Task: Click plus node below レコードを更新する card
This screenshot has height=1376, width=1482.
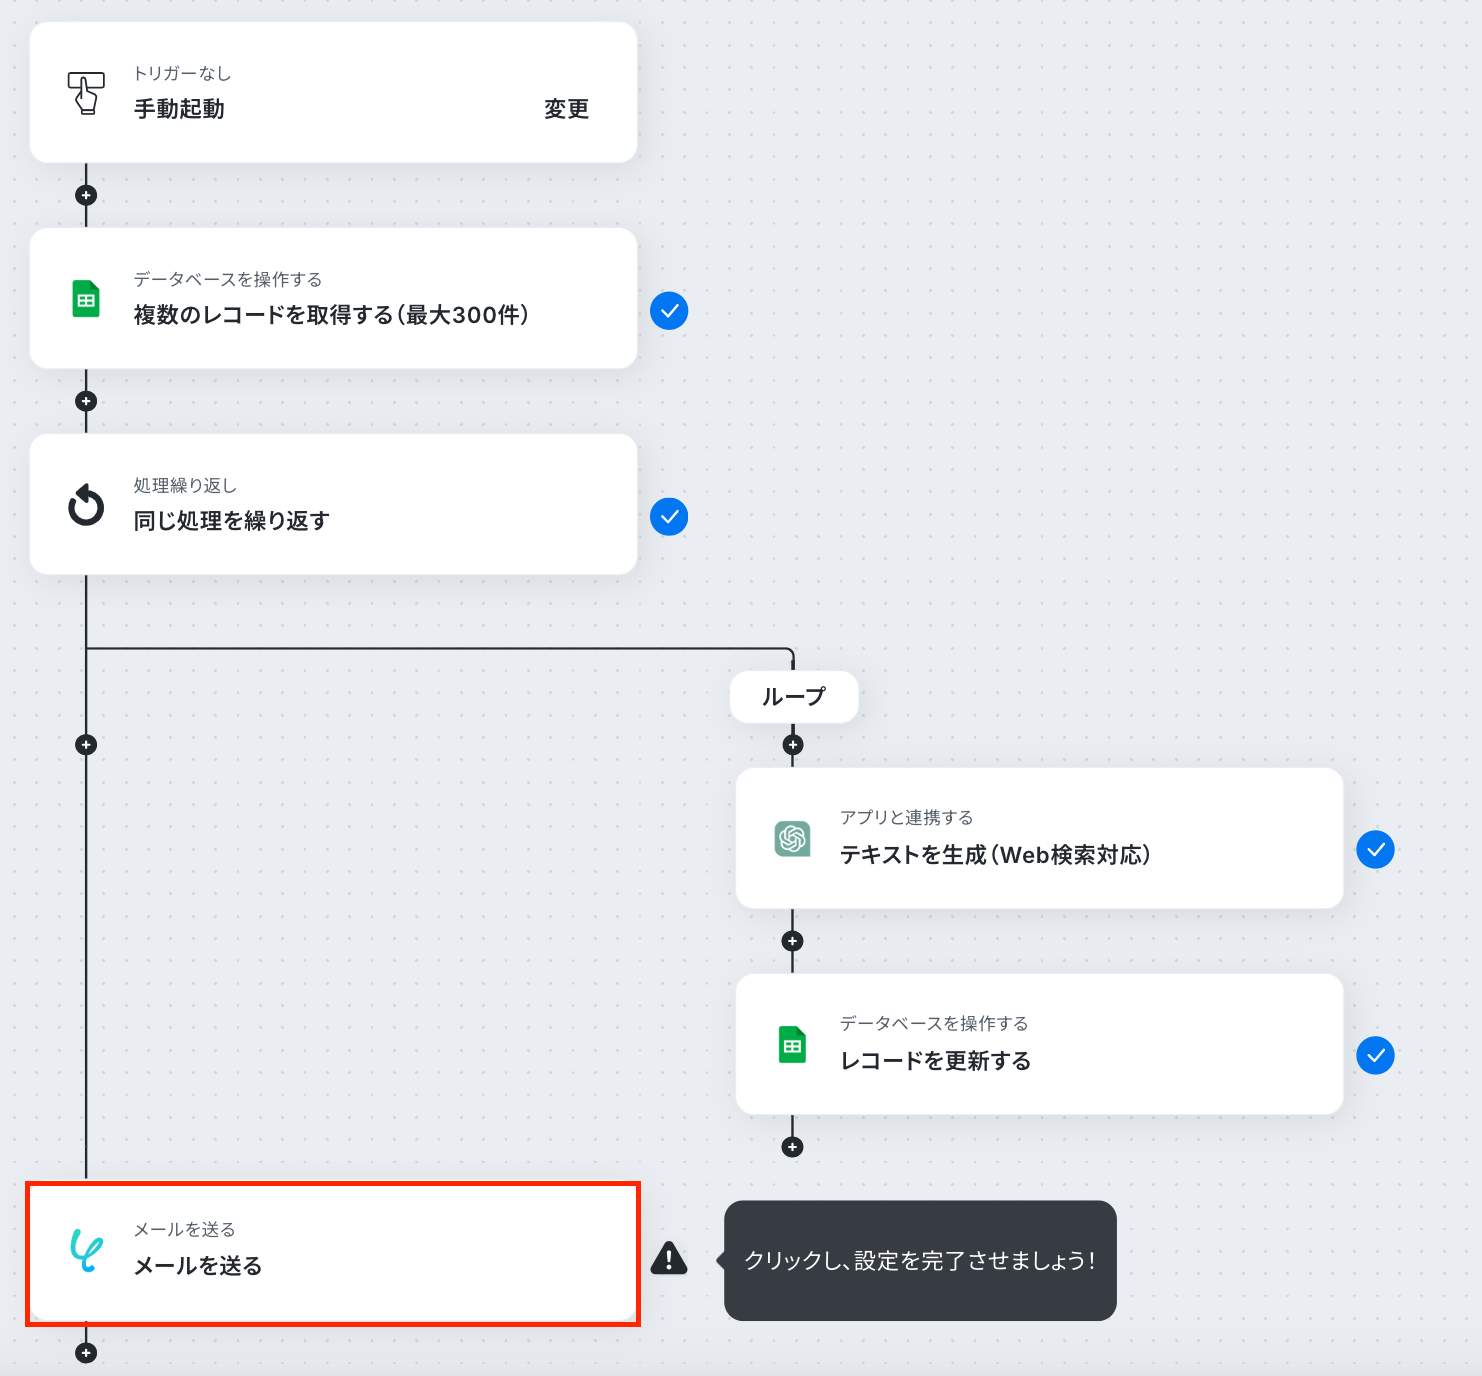Action: tap(793, 1147)
